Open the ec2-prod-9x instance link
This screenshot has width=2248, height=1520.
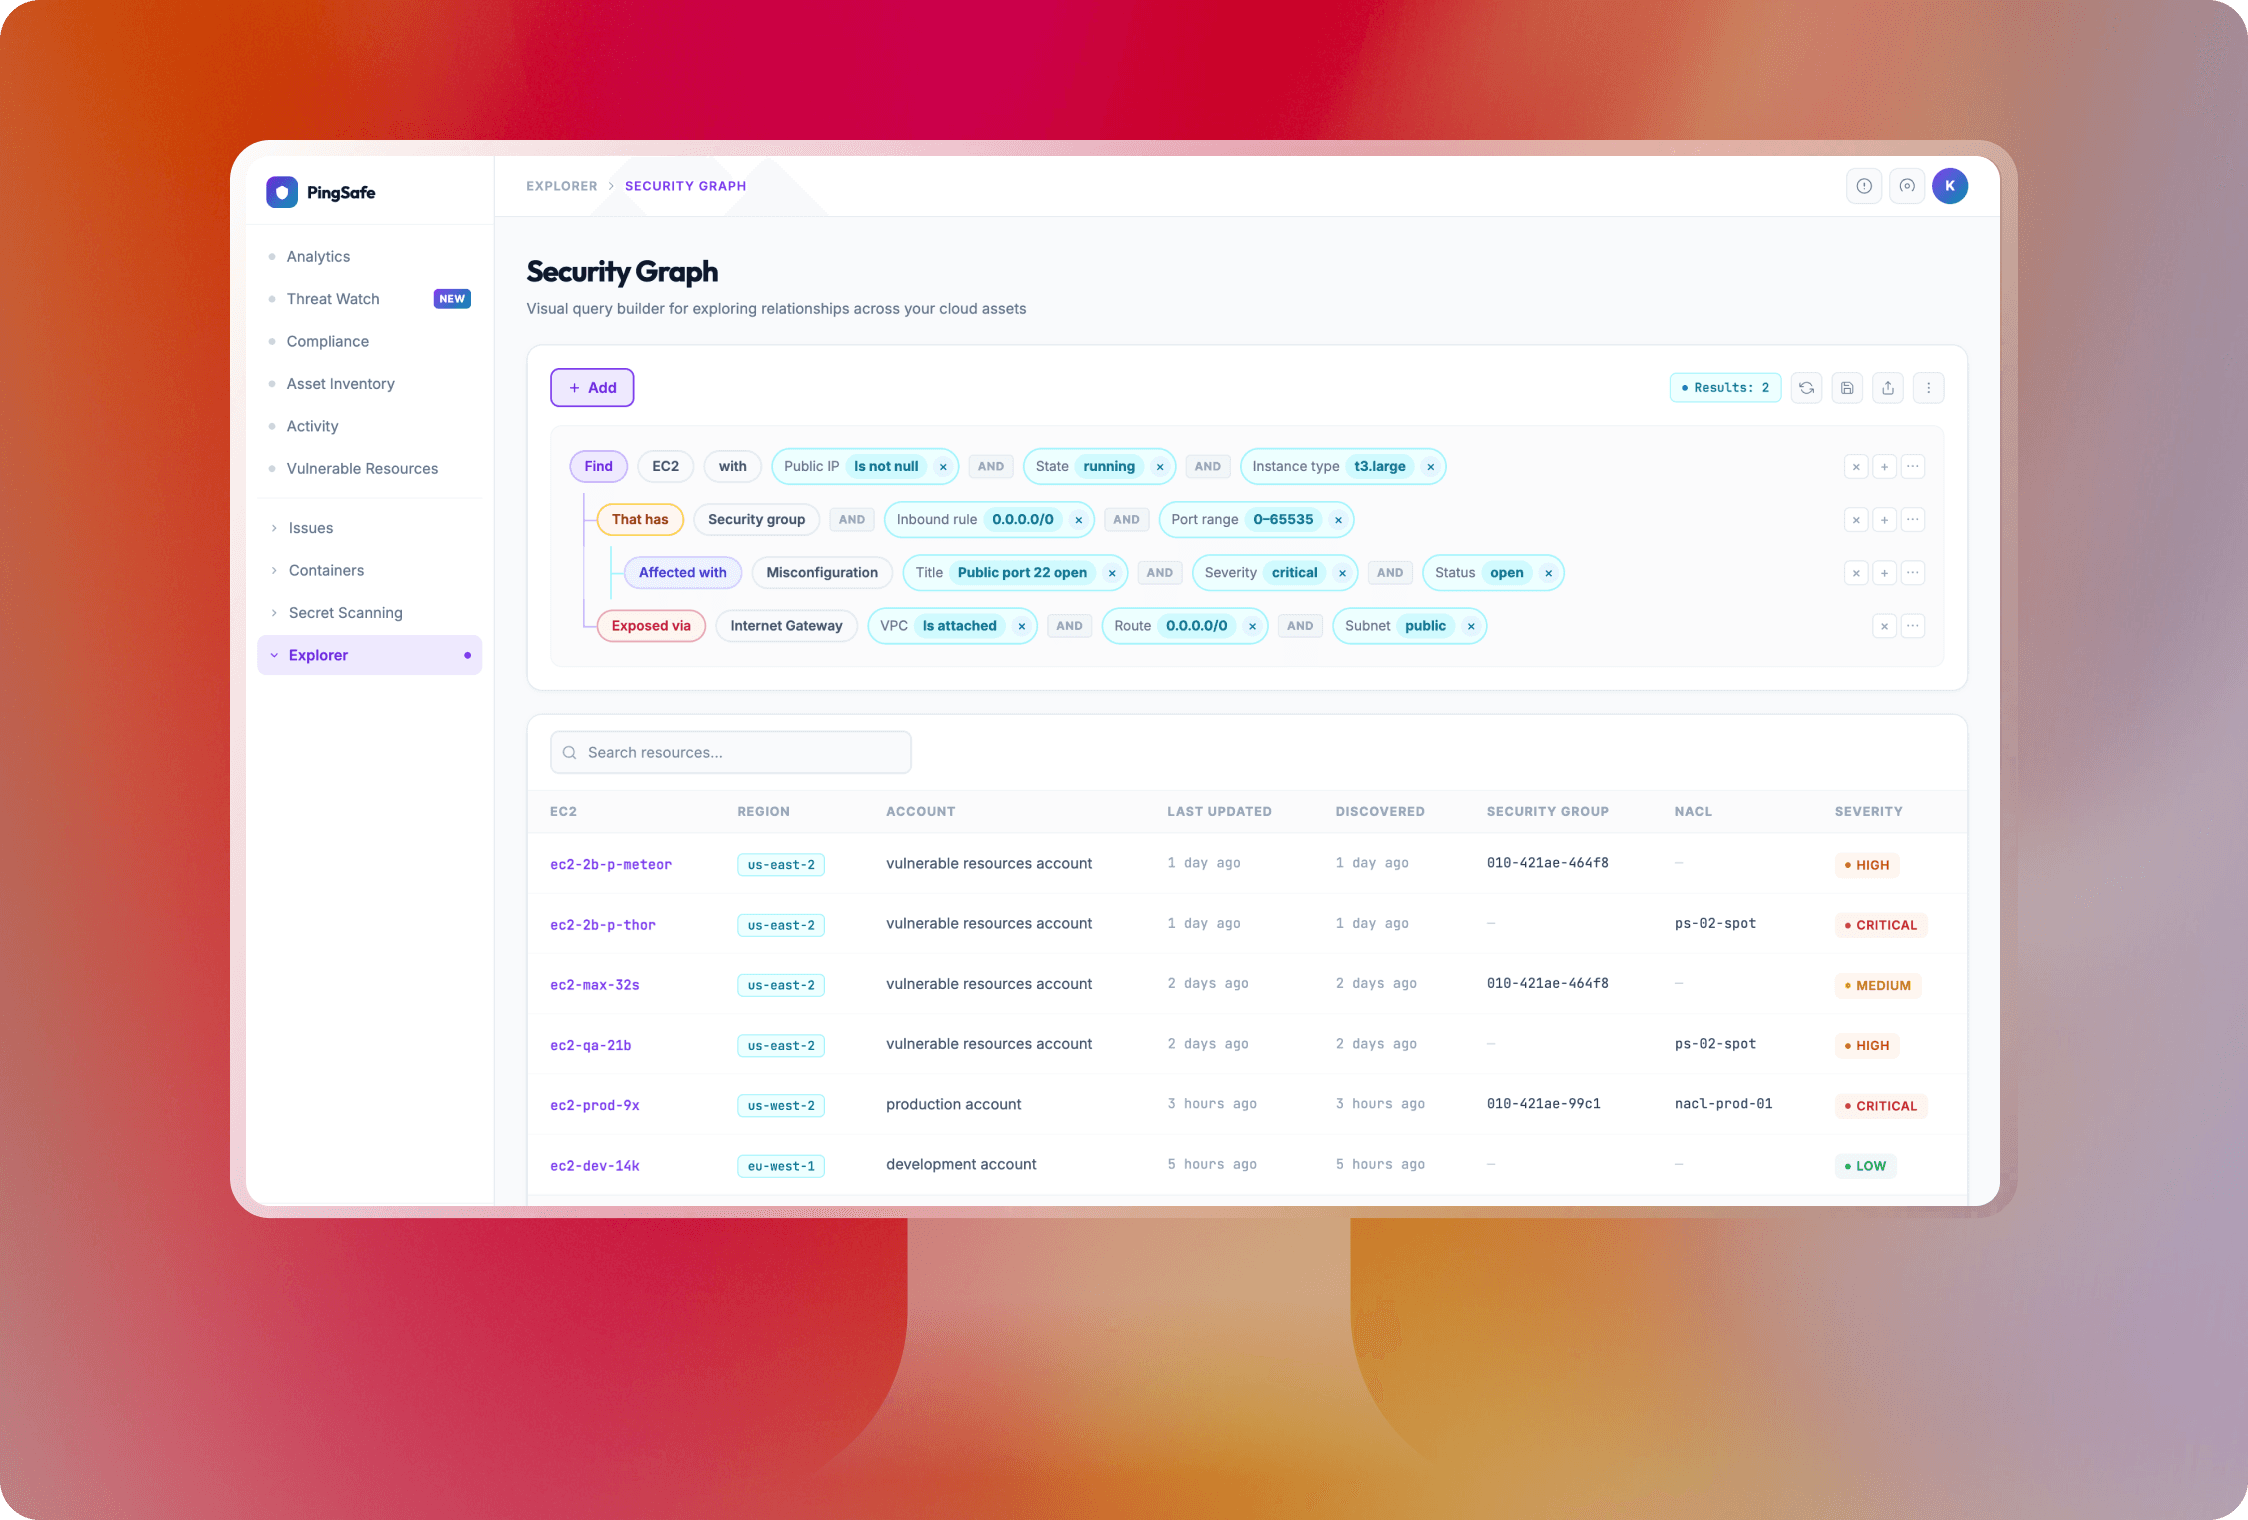595,1106
